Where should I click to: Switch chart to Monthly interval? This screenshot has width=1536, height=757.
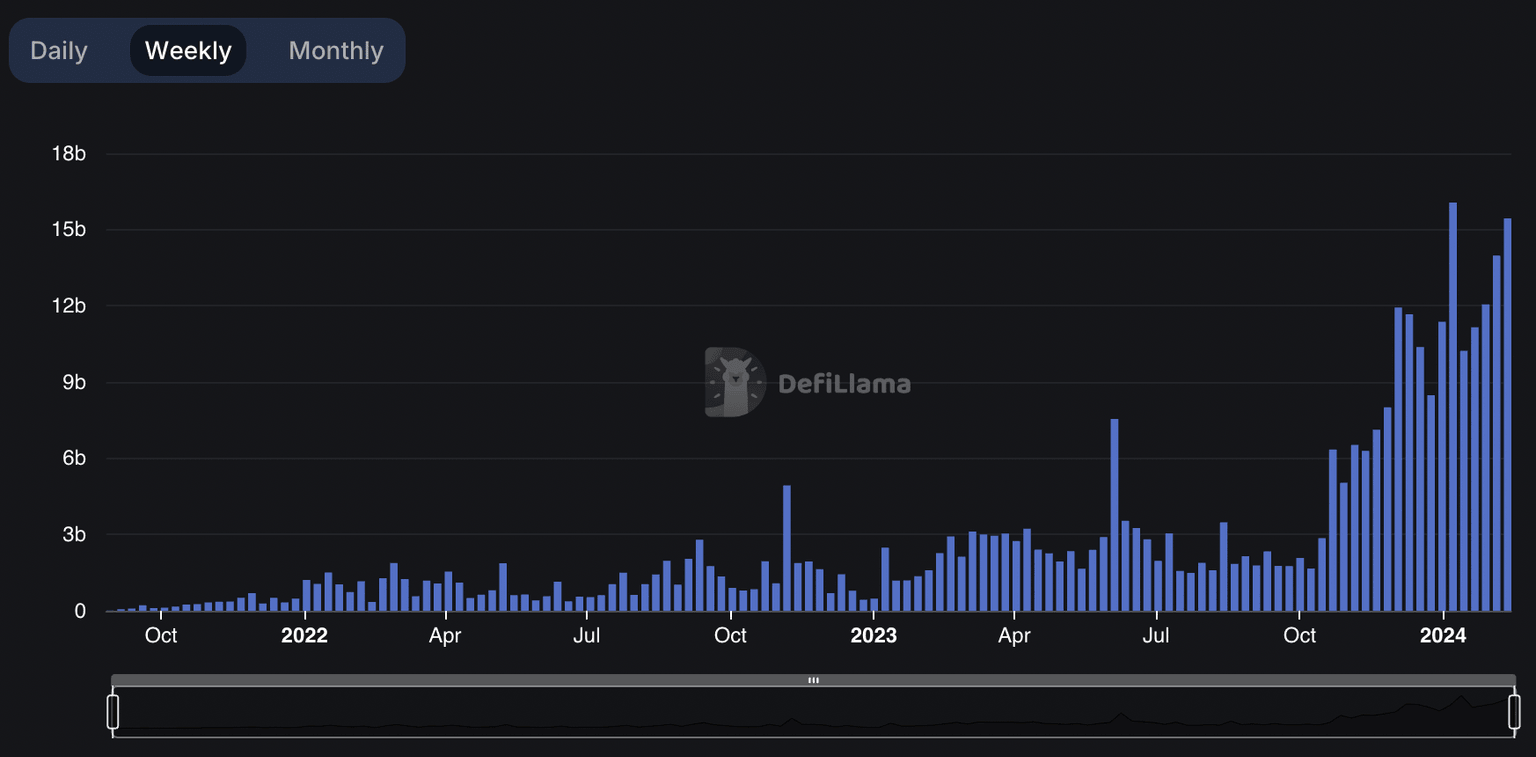pyautogui.click(x=336, y=51)
